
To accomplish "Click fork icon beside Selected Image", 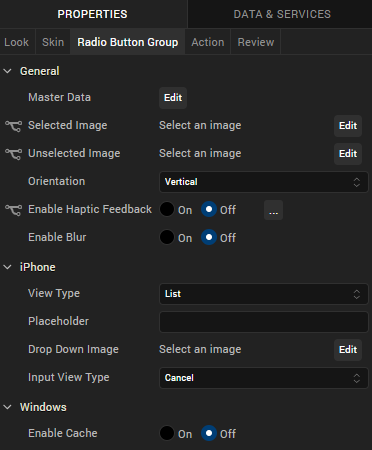I will pyautogui.click(x=13, y=126).
